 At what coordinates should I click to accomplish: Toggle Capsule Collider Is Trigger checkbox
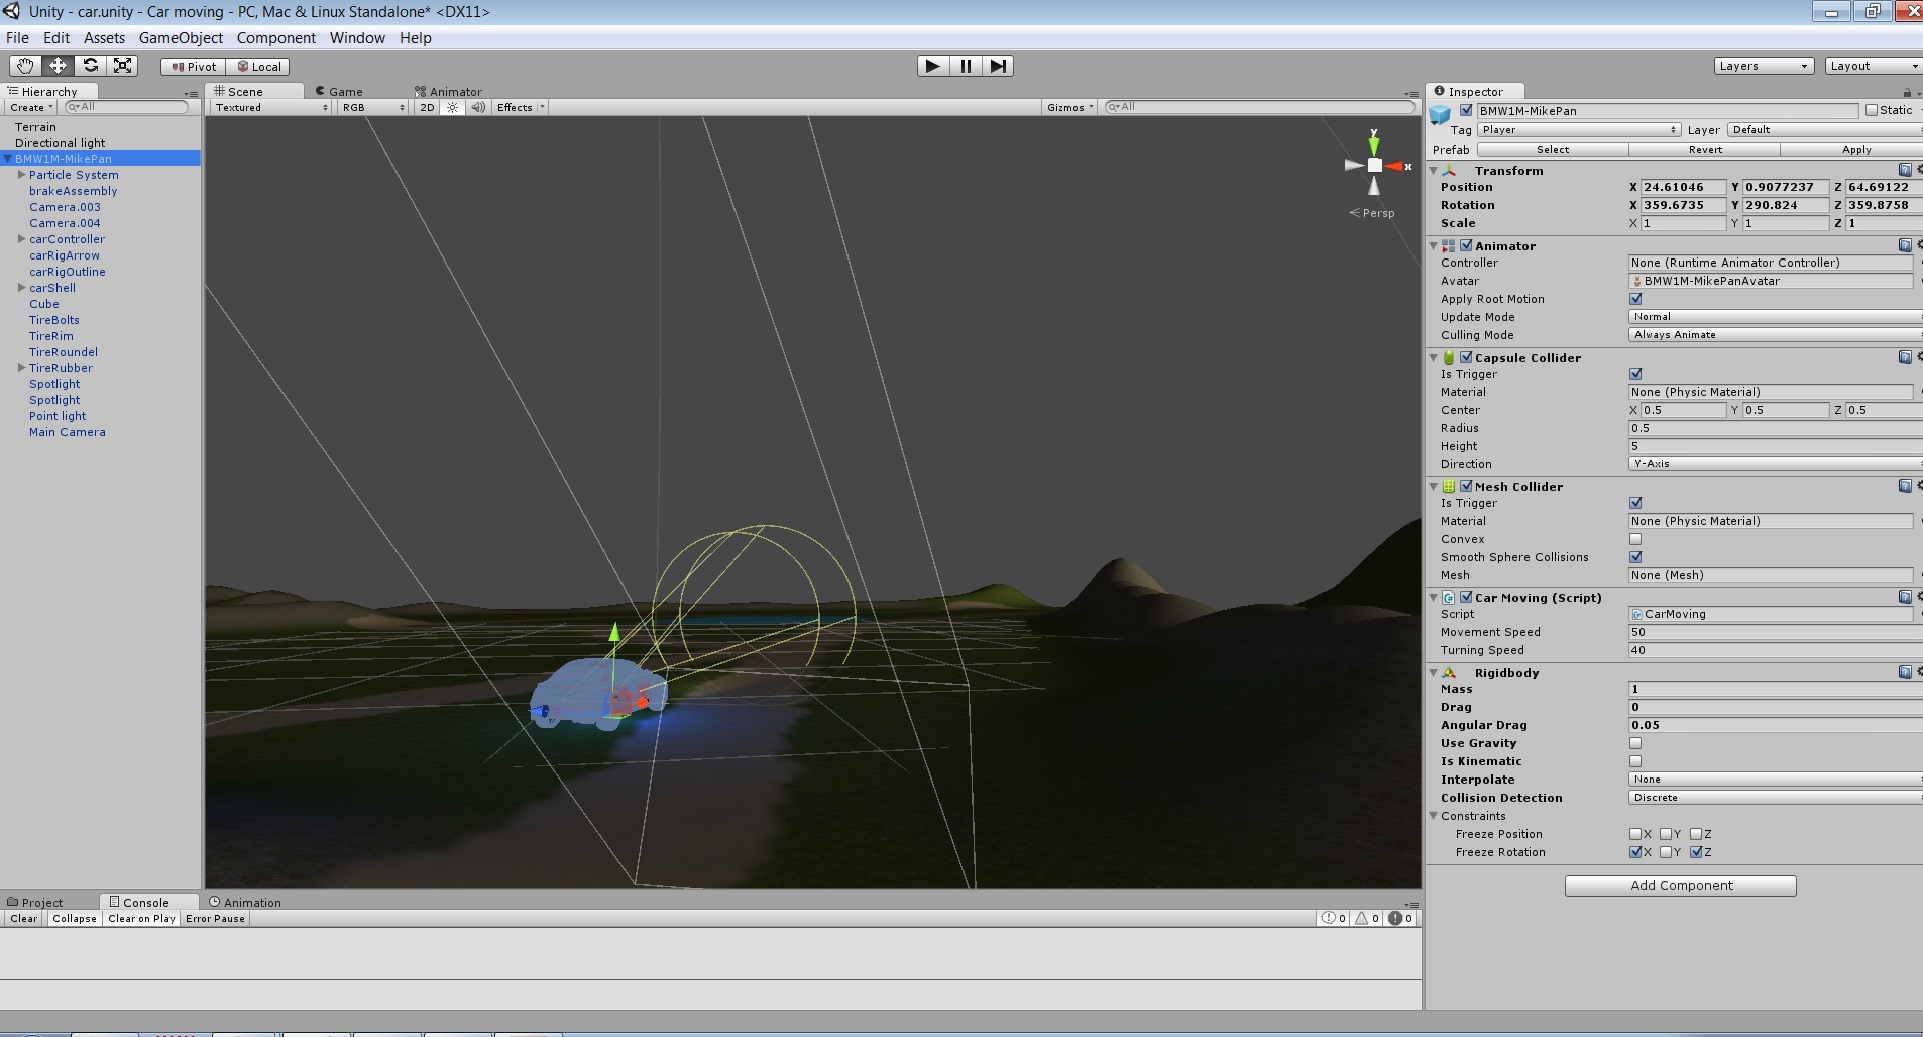(x=1636, y=374)
